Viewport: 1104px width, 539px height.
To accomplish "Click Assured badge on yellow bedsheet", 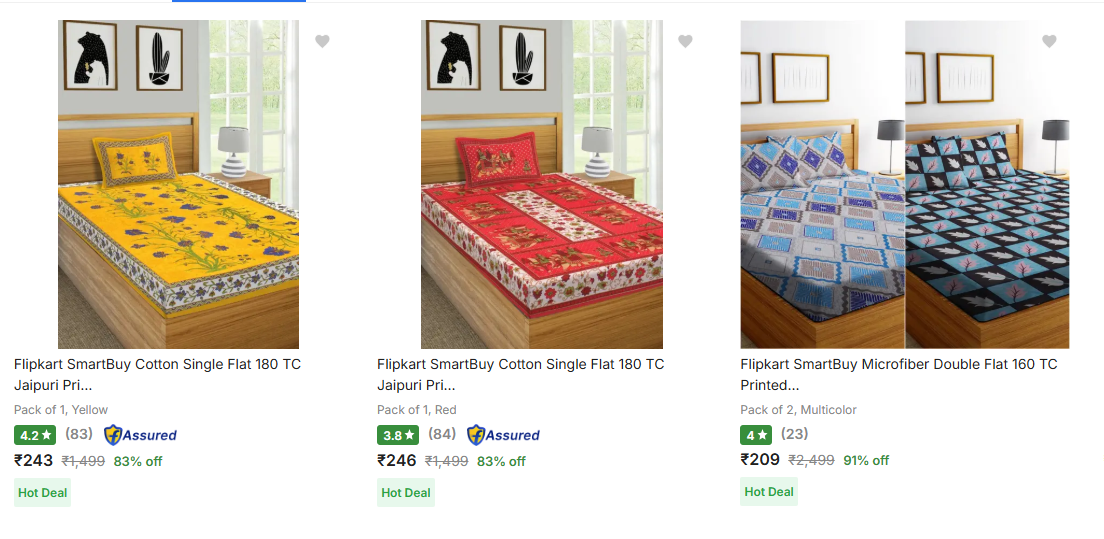I will pyautogui.click(x=140, y=435).
